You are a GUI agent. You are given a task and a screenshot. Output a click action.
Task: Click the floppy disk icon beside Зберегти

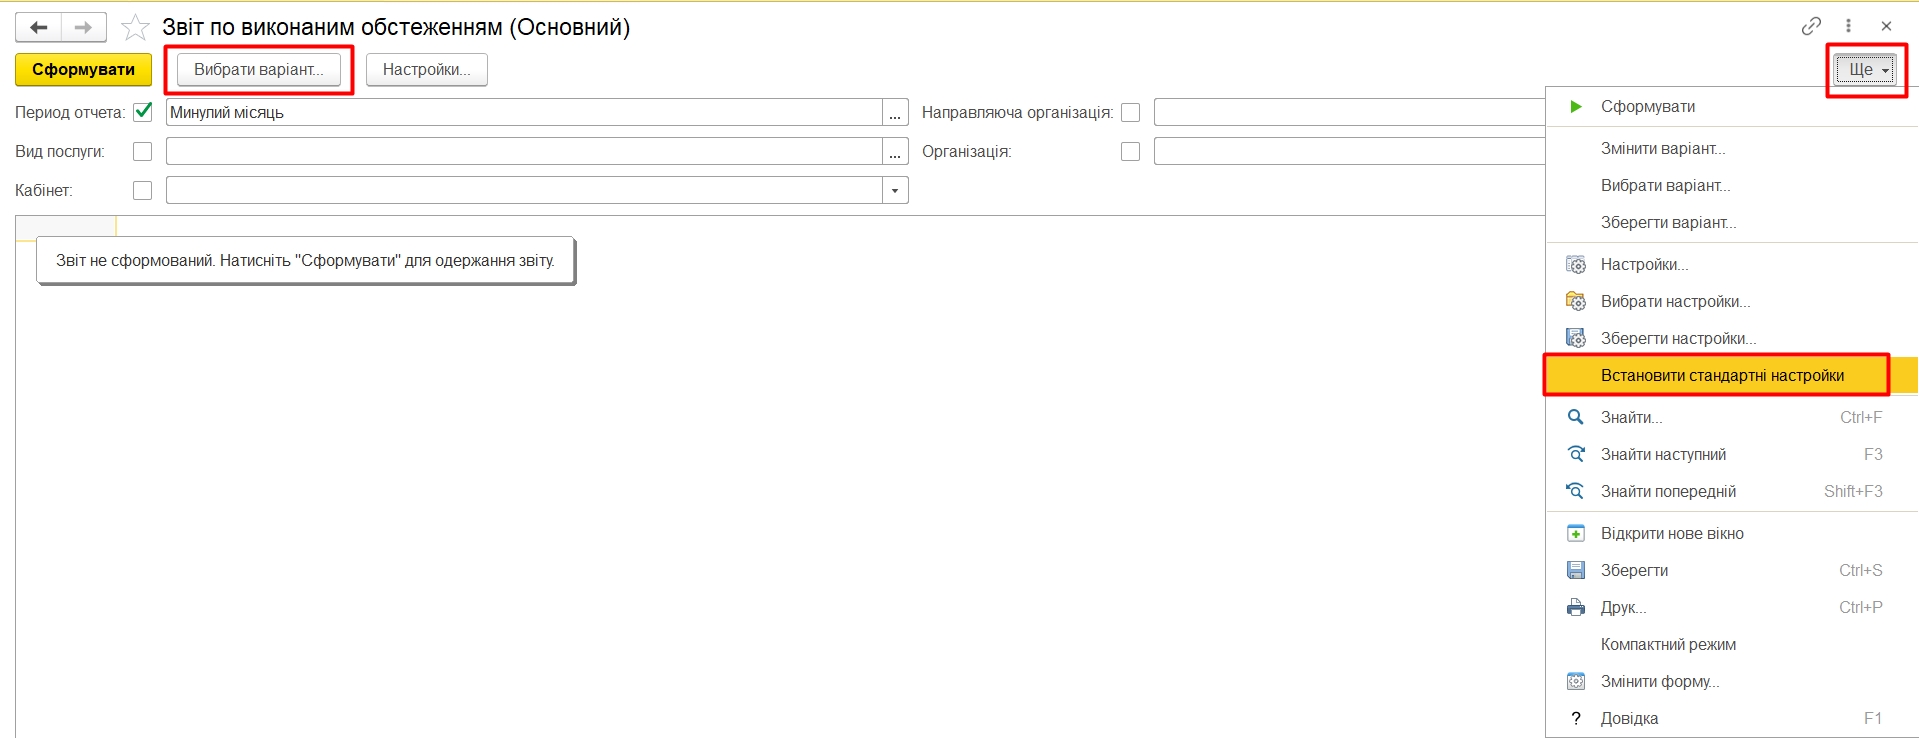(x=1576, y=570)
